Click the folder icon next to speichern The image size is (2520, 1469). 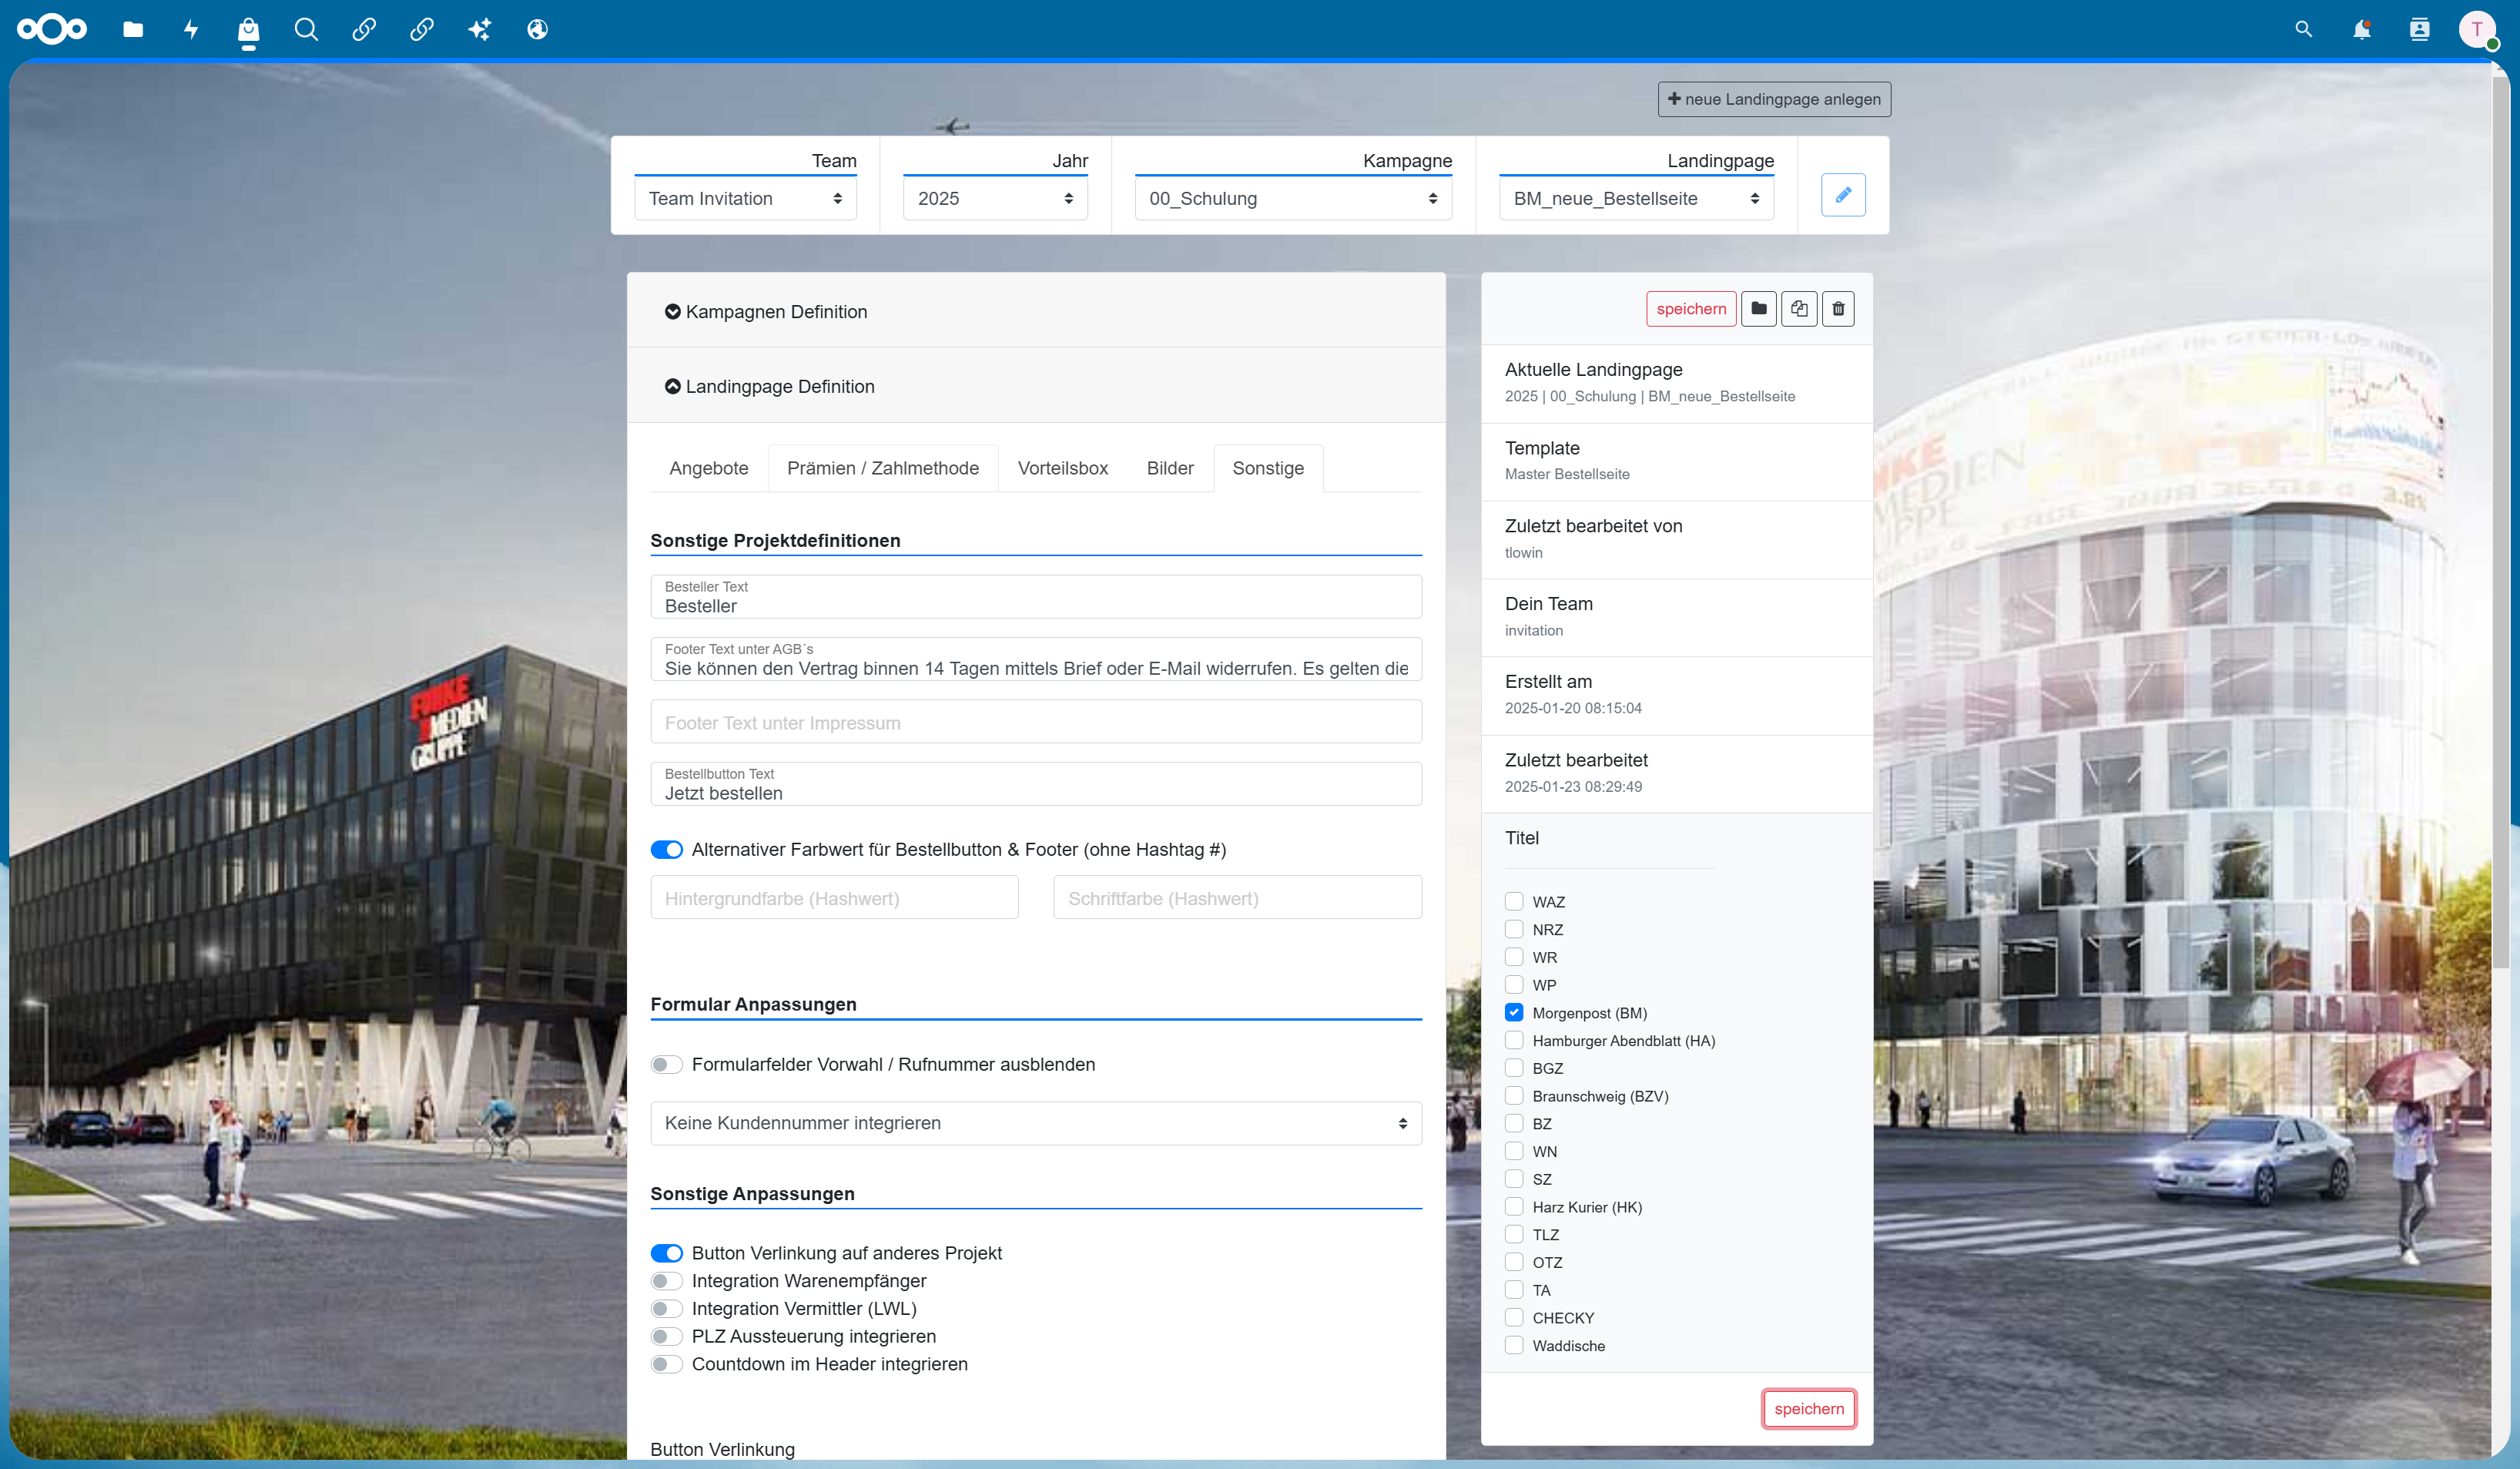coord(1759,309)
